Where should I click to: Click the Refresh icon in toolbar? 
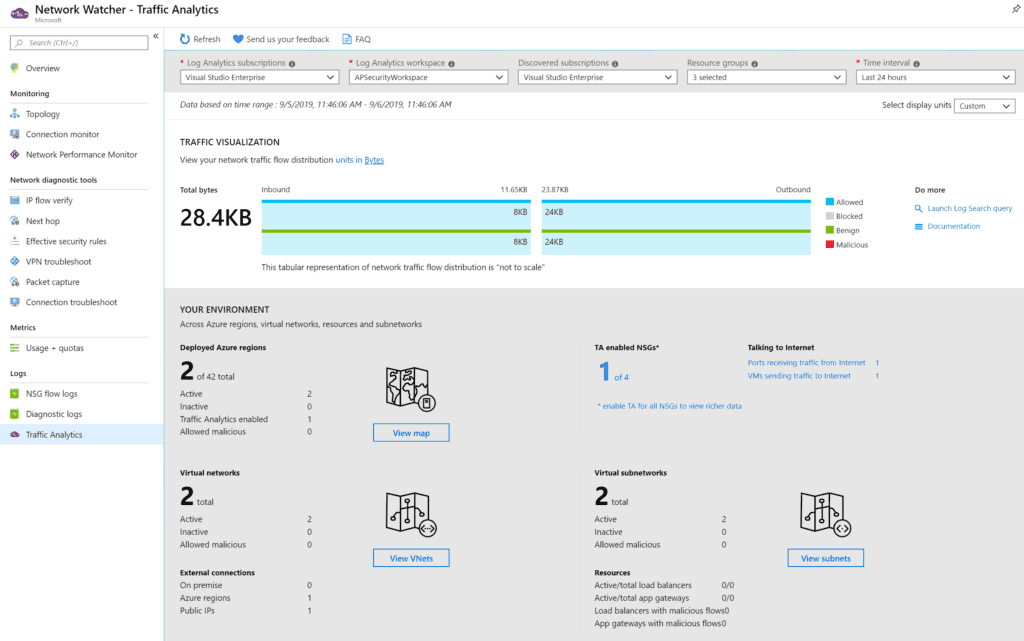(x=185, y=39)
